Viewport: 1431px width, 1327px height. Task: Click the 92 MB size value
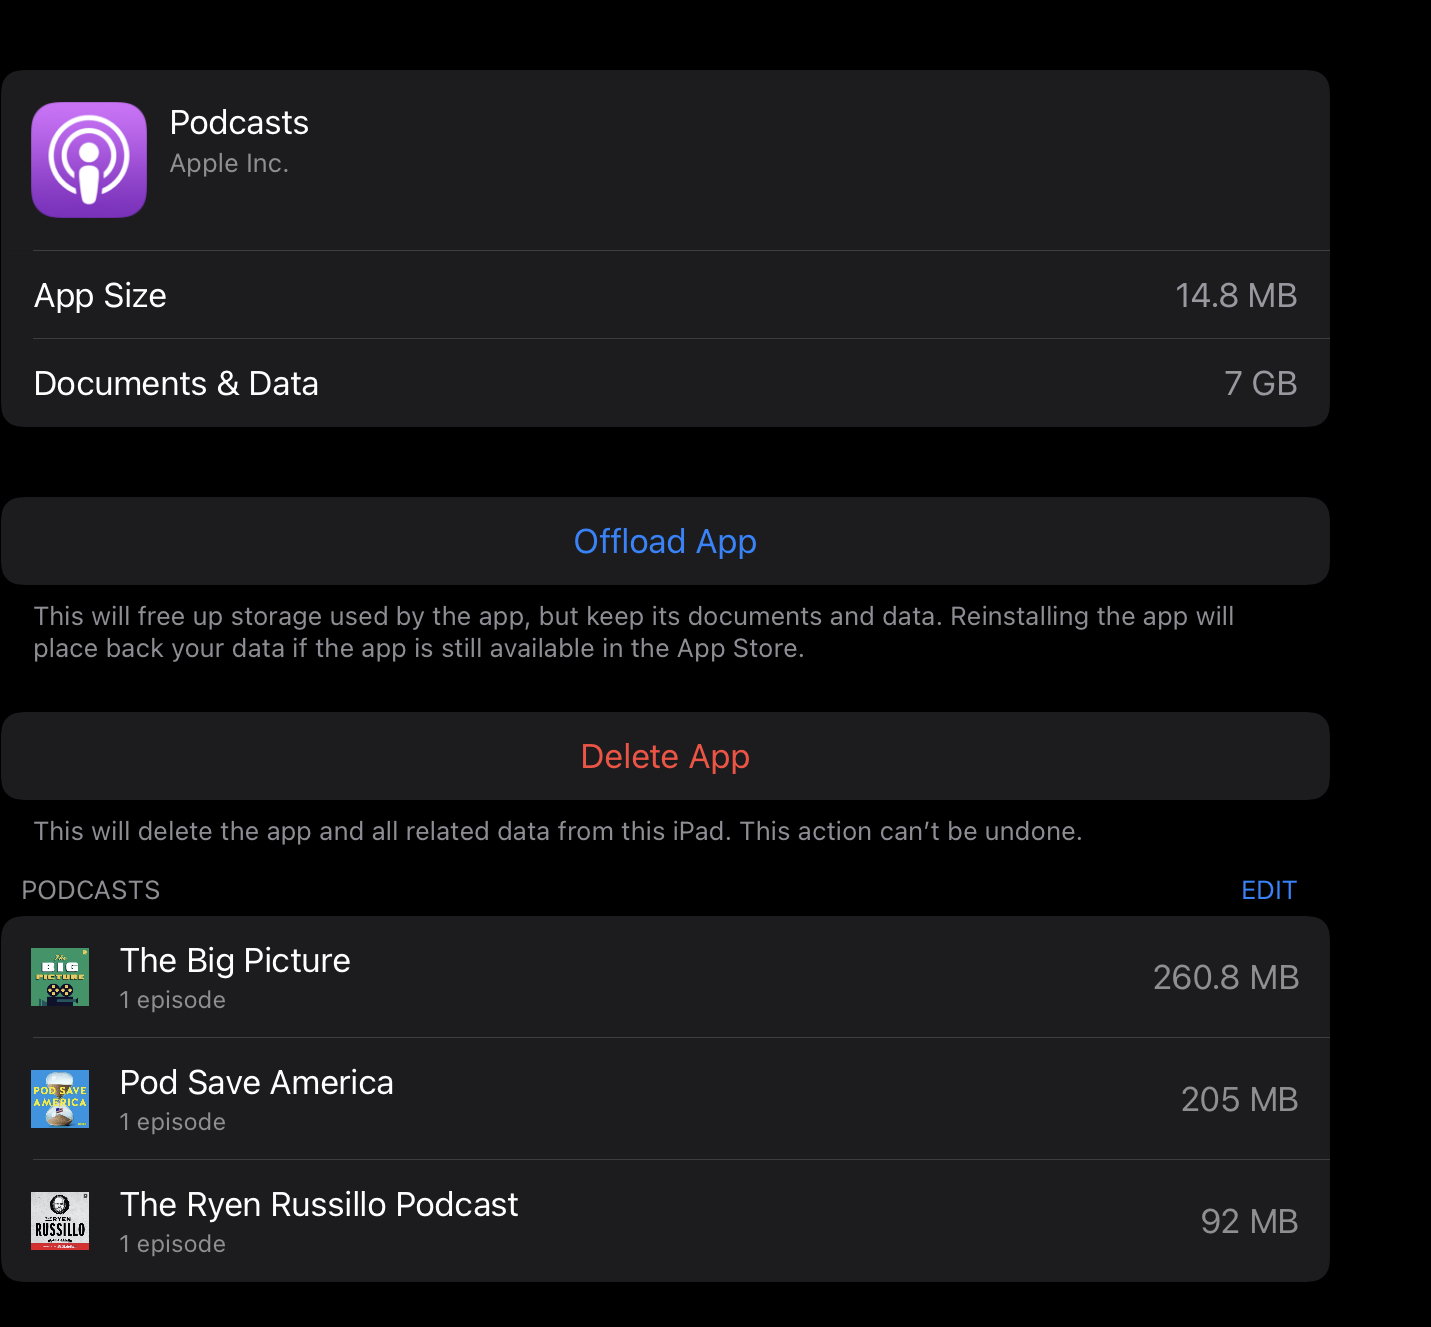pos(1250,1221)
